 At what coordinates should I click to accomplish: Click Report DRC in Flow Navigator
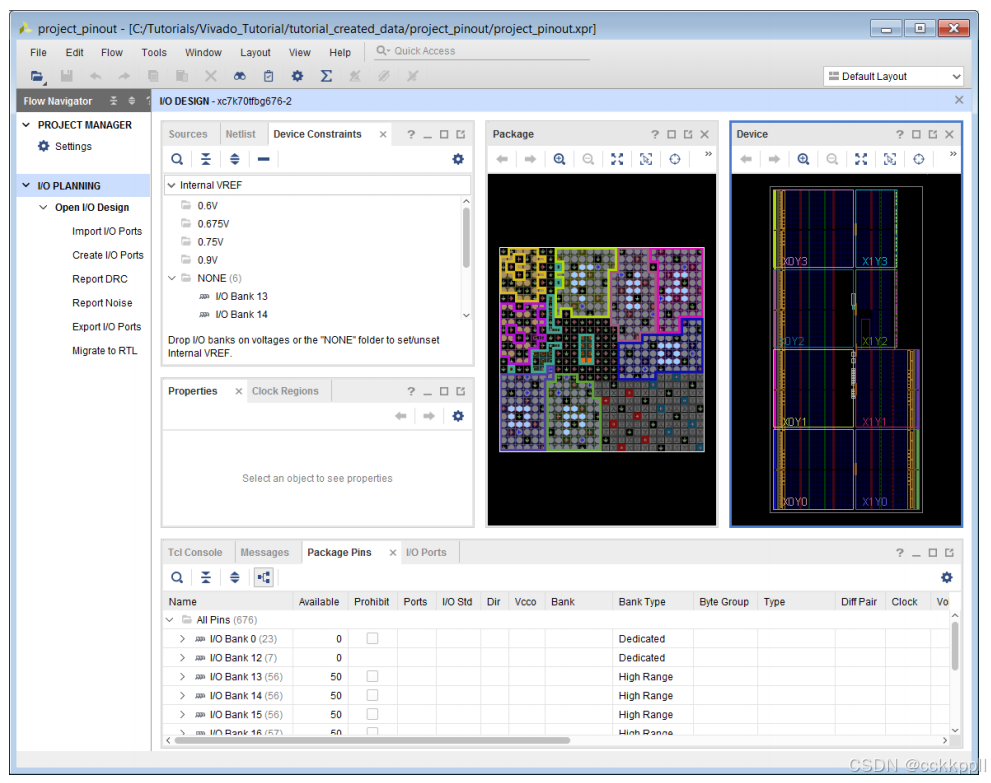100,279
